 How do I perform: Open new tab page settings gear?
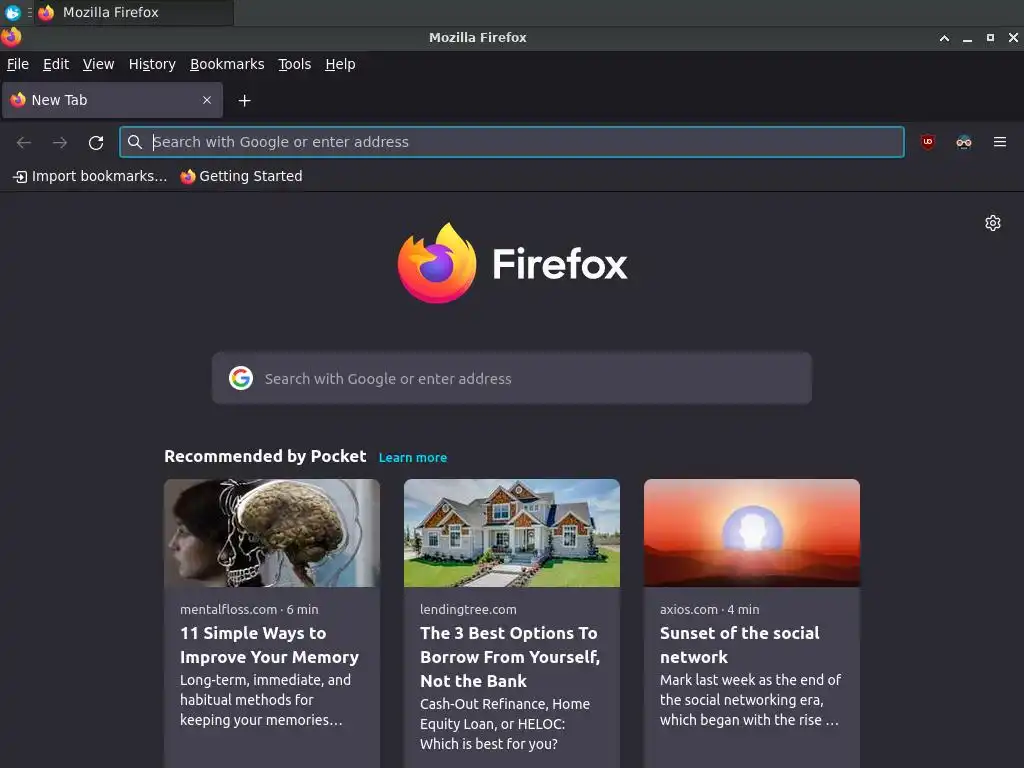993,223
